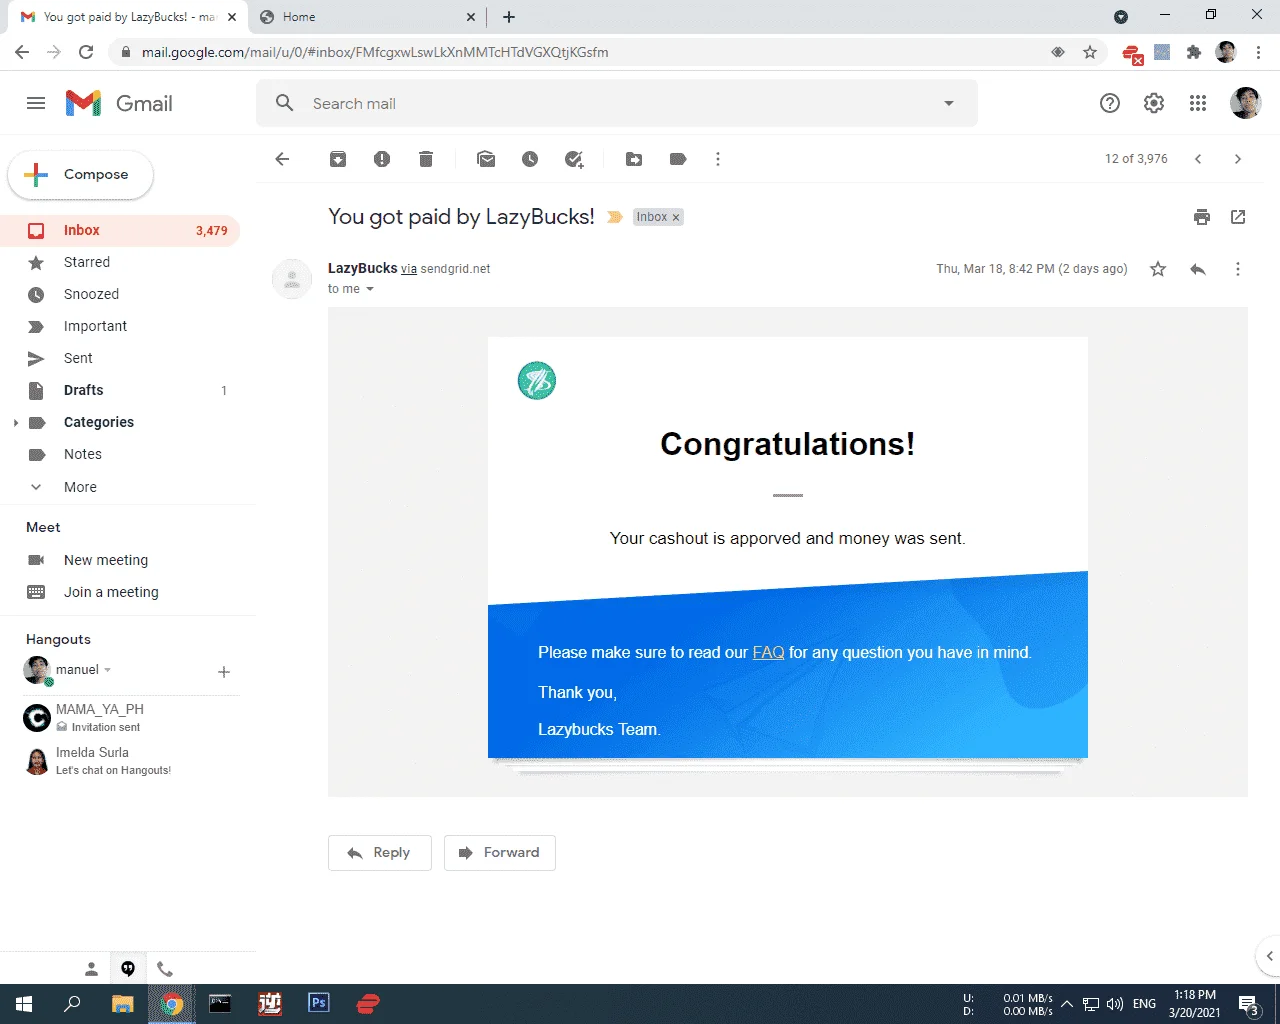Select Join a meeting
Image resolution: width=1280 pixels, height=1024 pixels.
111,592
